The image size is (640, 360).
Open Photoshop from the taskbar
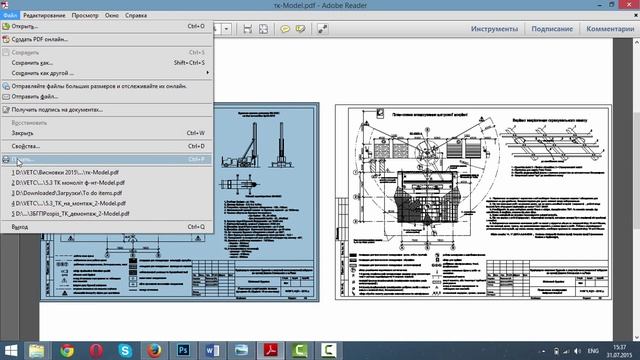183,351
